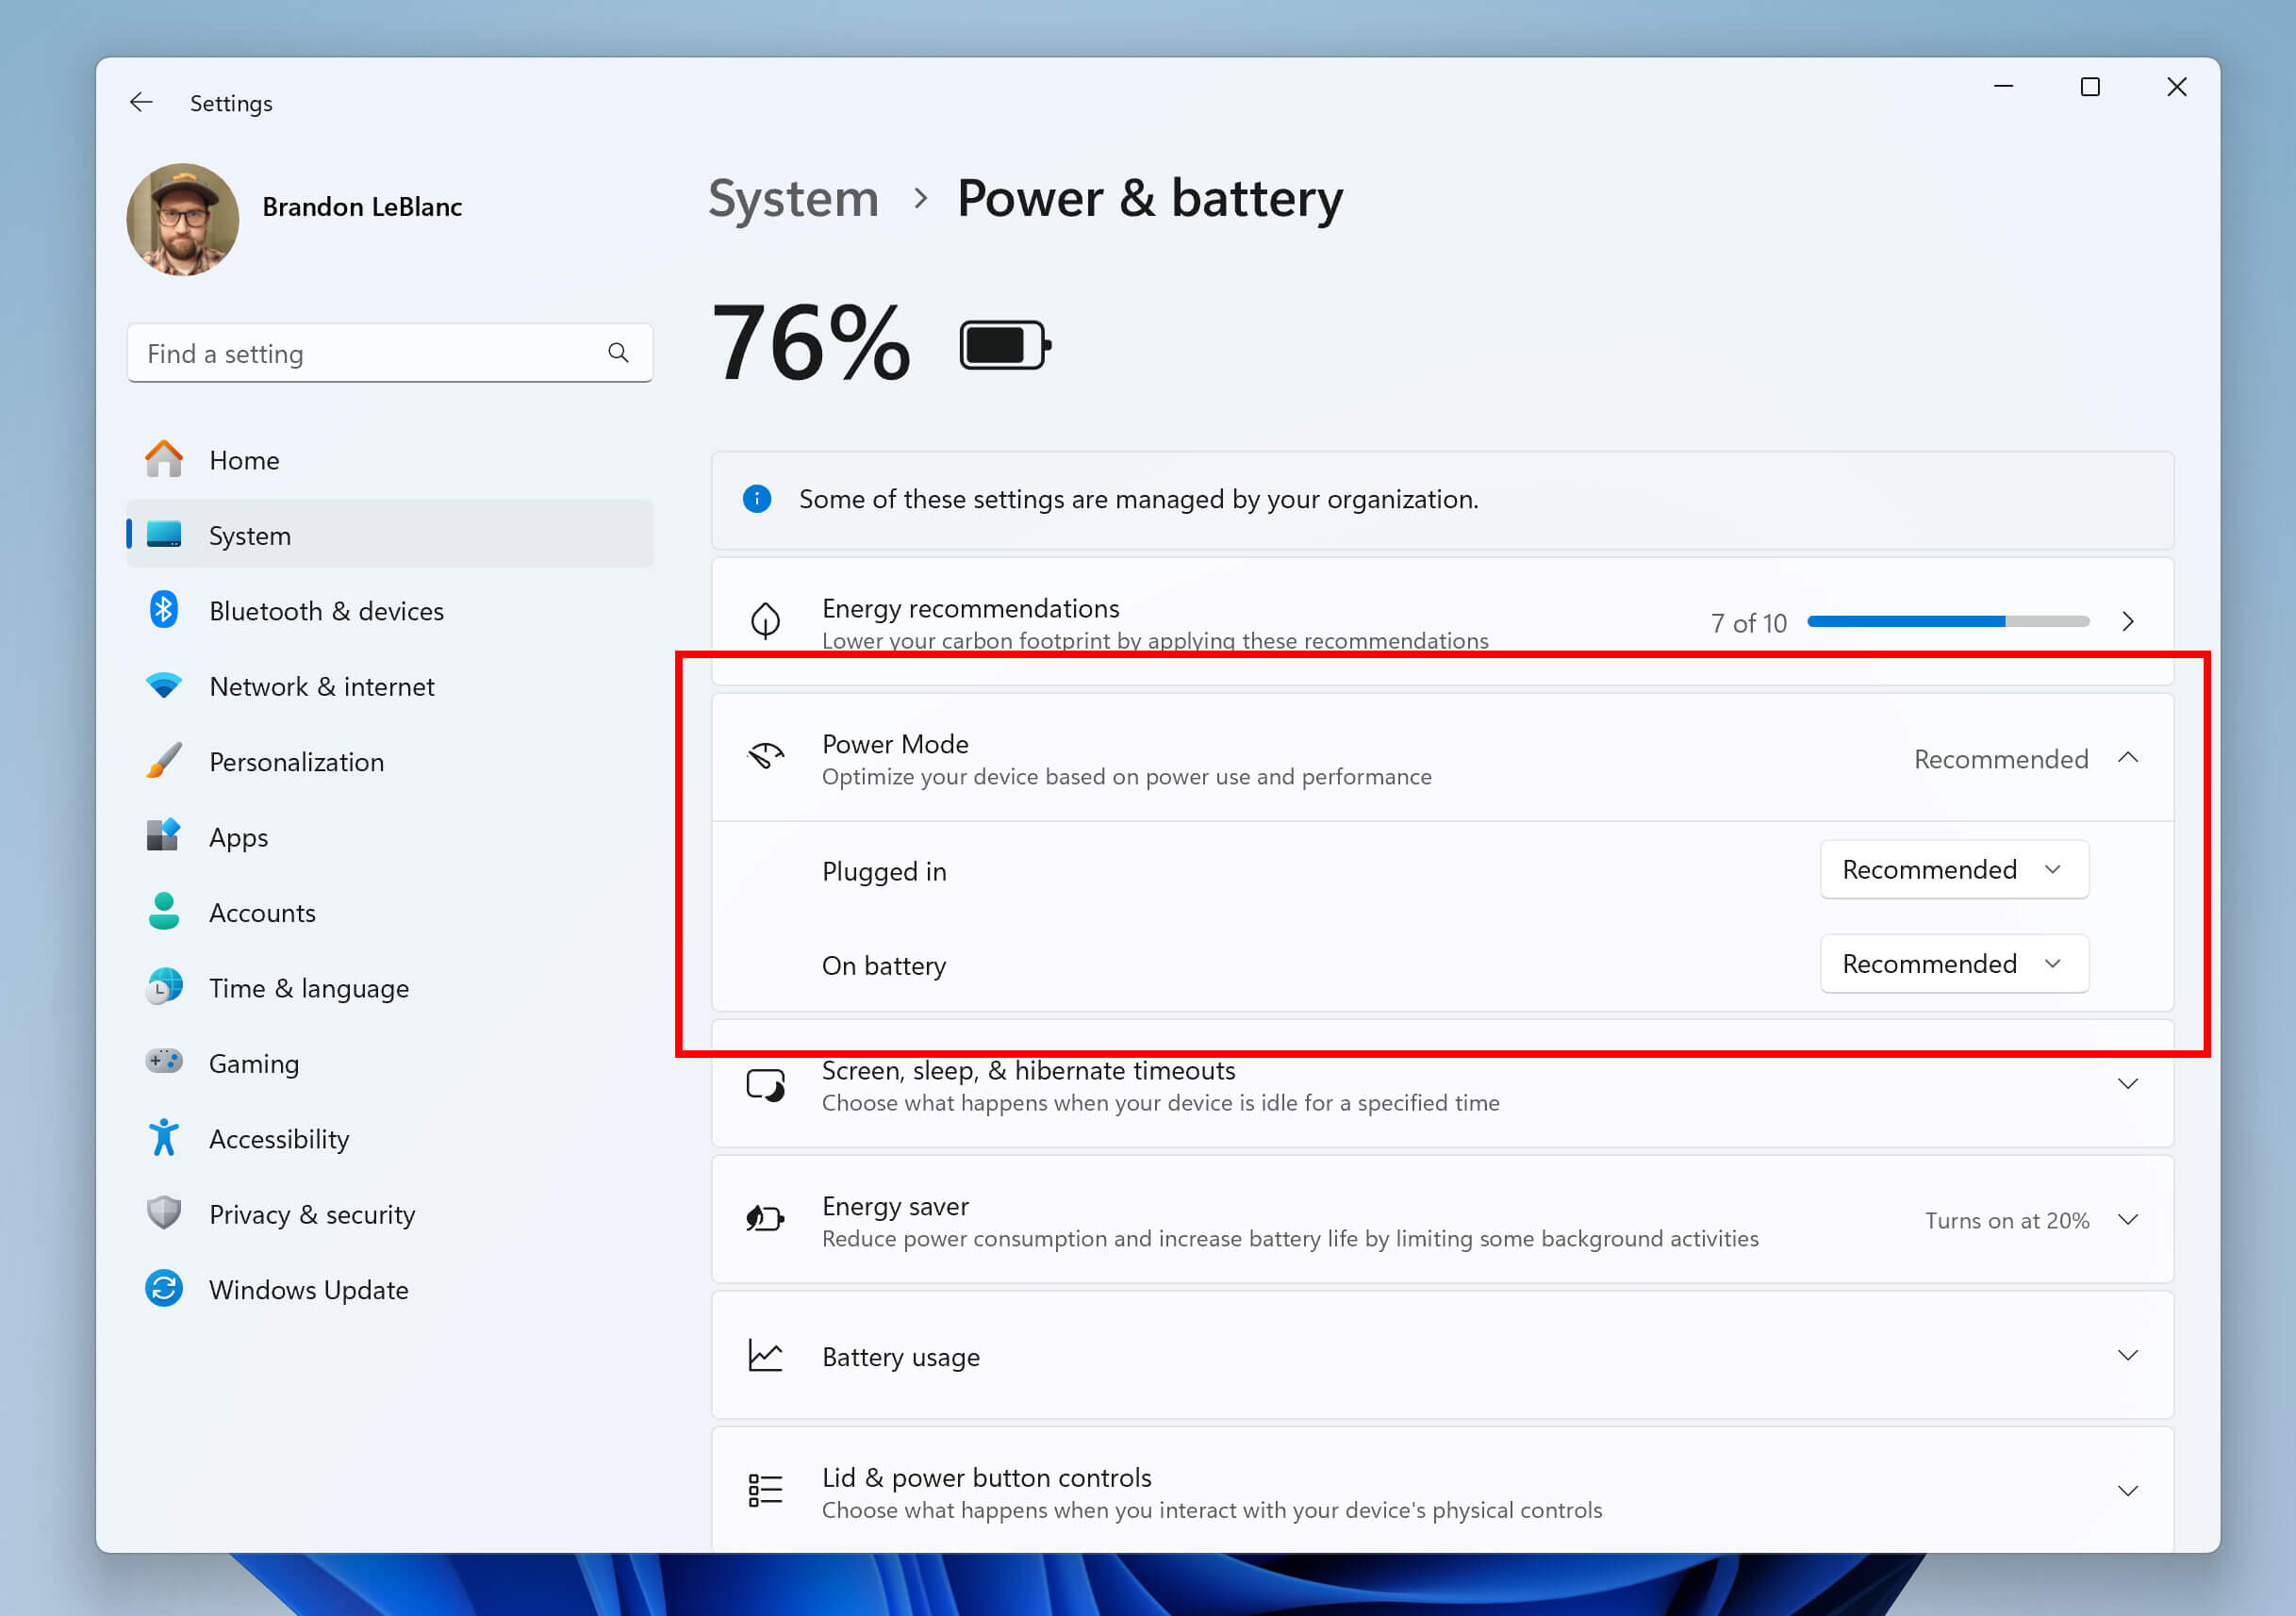This screenshot has height=1616, width=2296.
Task: Click the back navigation arrow button
Action: (x=141, y=102)
